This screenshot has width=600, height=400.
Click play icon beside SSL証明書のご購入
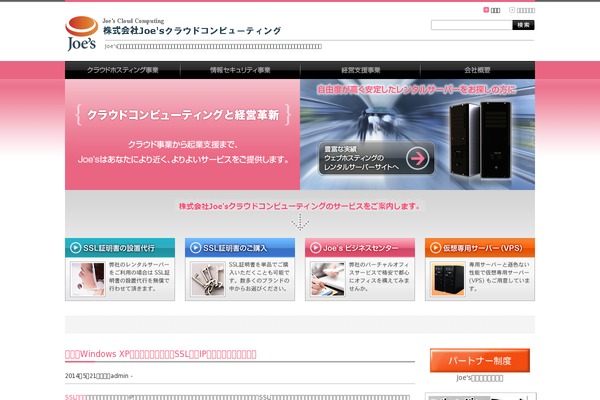pyautogui.click(x=196, y=248)
